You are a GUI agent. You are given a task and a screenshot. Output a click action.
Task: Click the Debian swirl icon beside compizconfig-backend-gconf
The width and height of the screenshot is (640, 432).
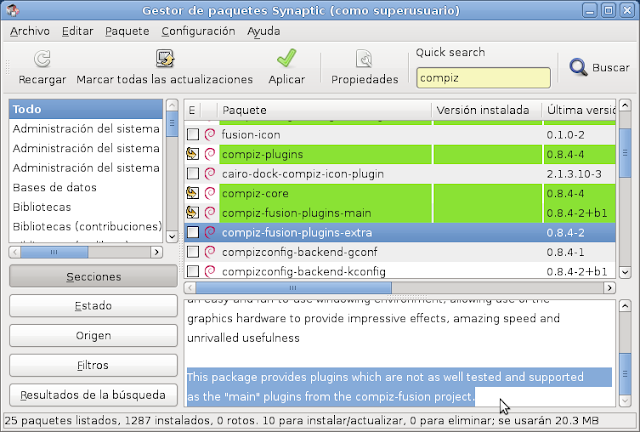(210, 252)
